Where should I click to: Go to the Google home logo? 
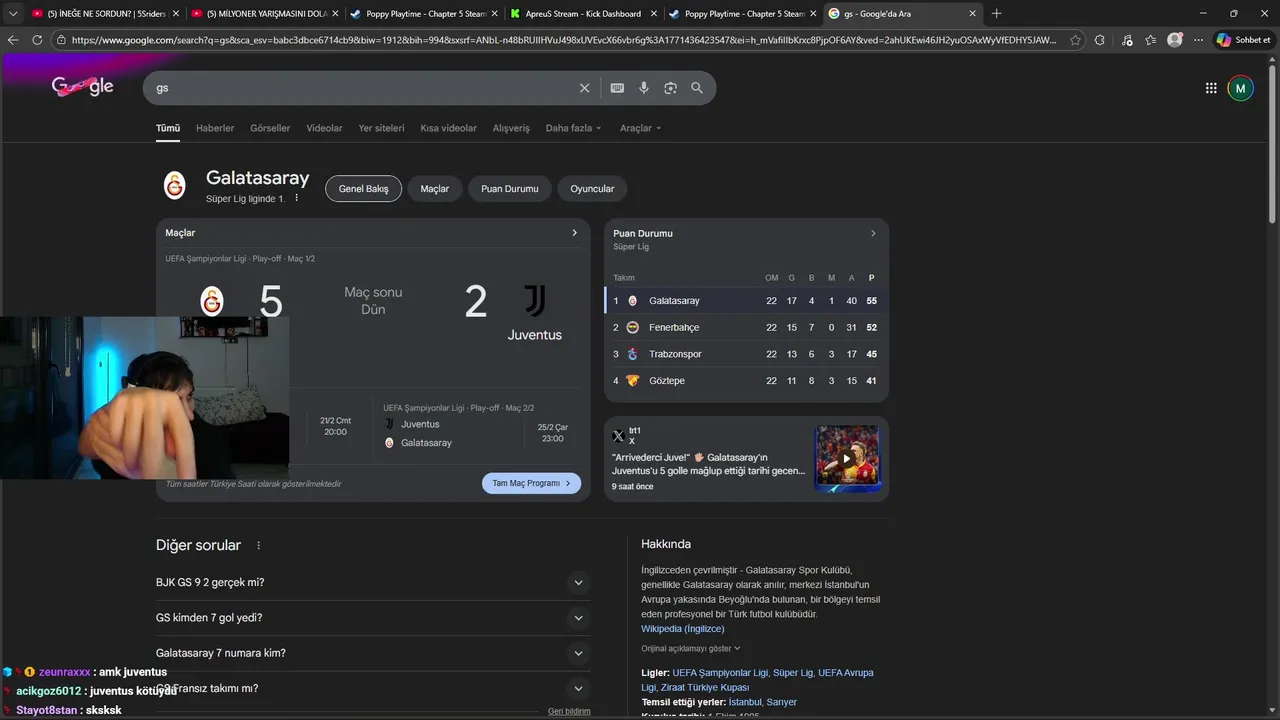82,87
